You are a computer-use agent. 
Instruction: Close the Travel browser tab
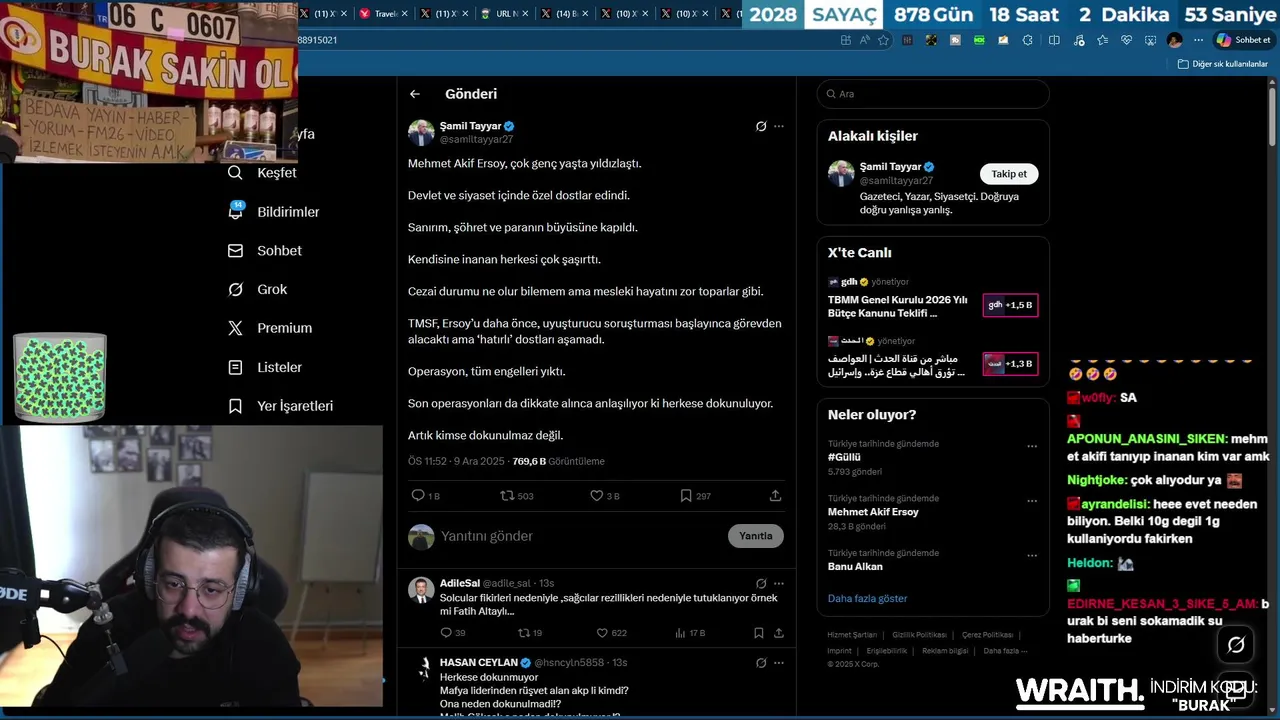[x=404, y=14]
